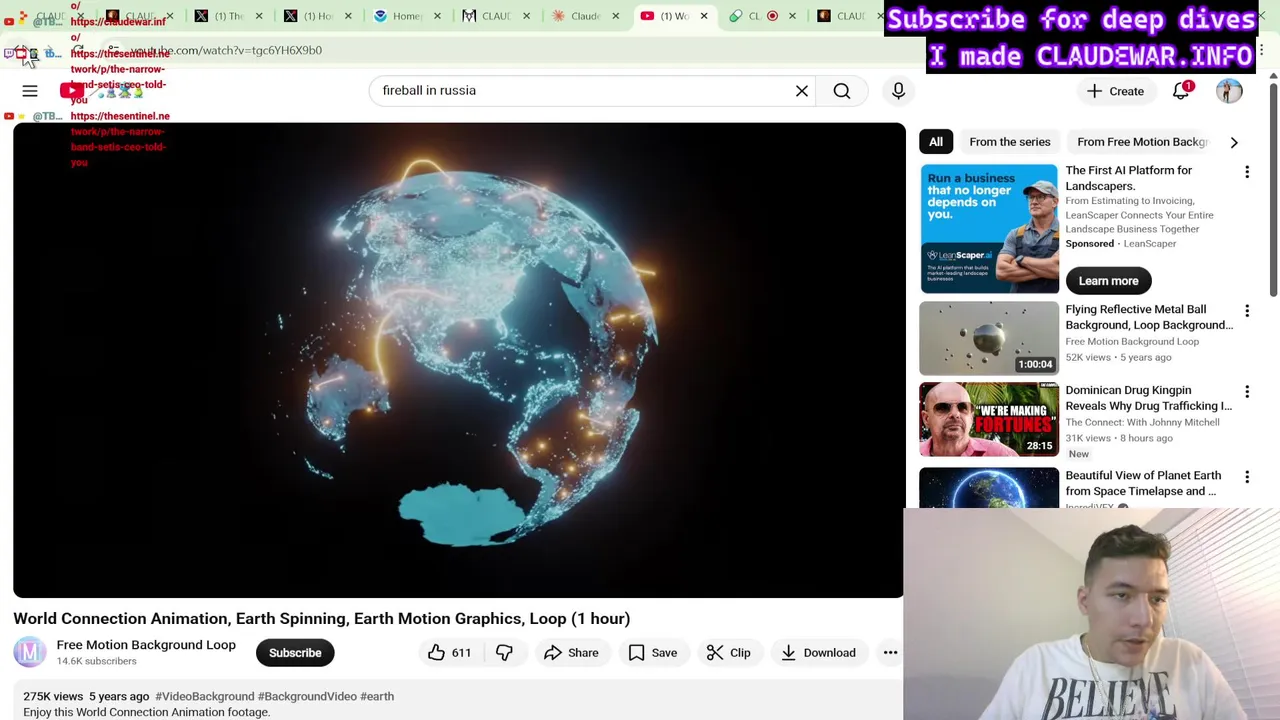The height and width of the screenshot is (720, 1280).
Task: Open the notifications bell
Action: tap(1181, 91)
